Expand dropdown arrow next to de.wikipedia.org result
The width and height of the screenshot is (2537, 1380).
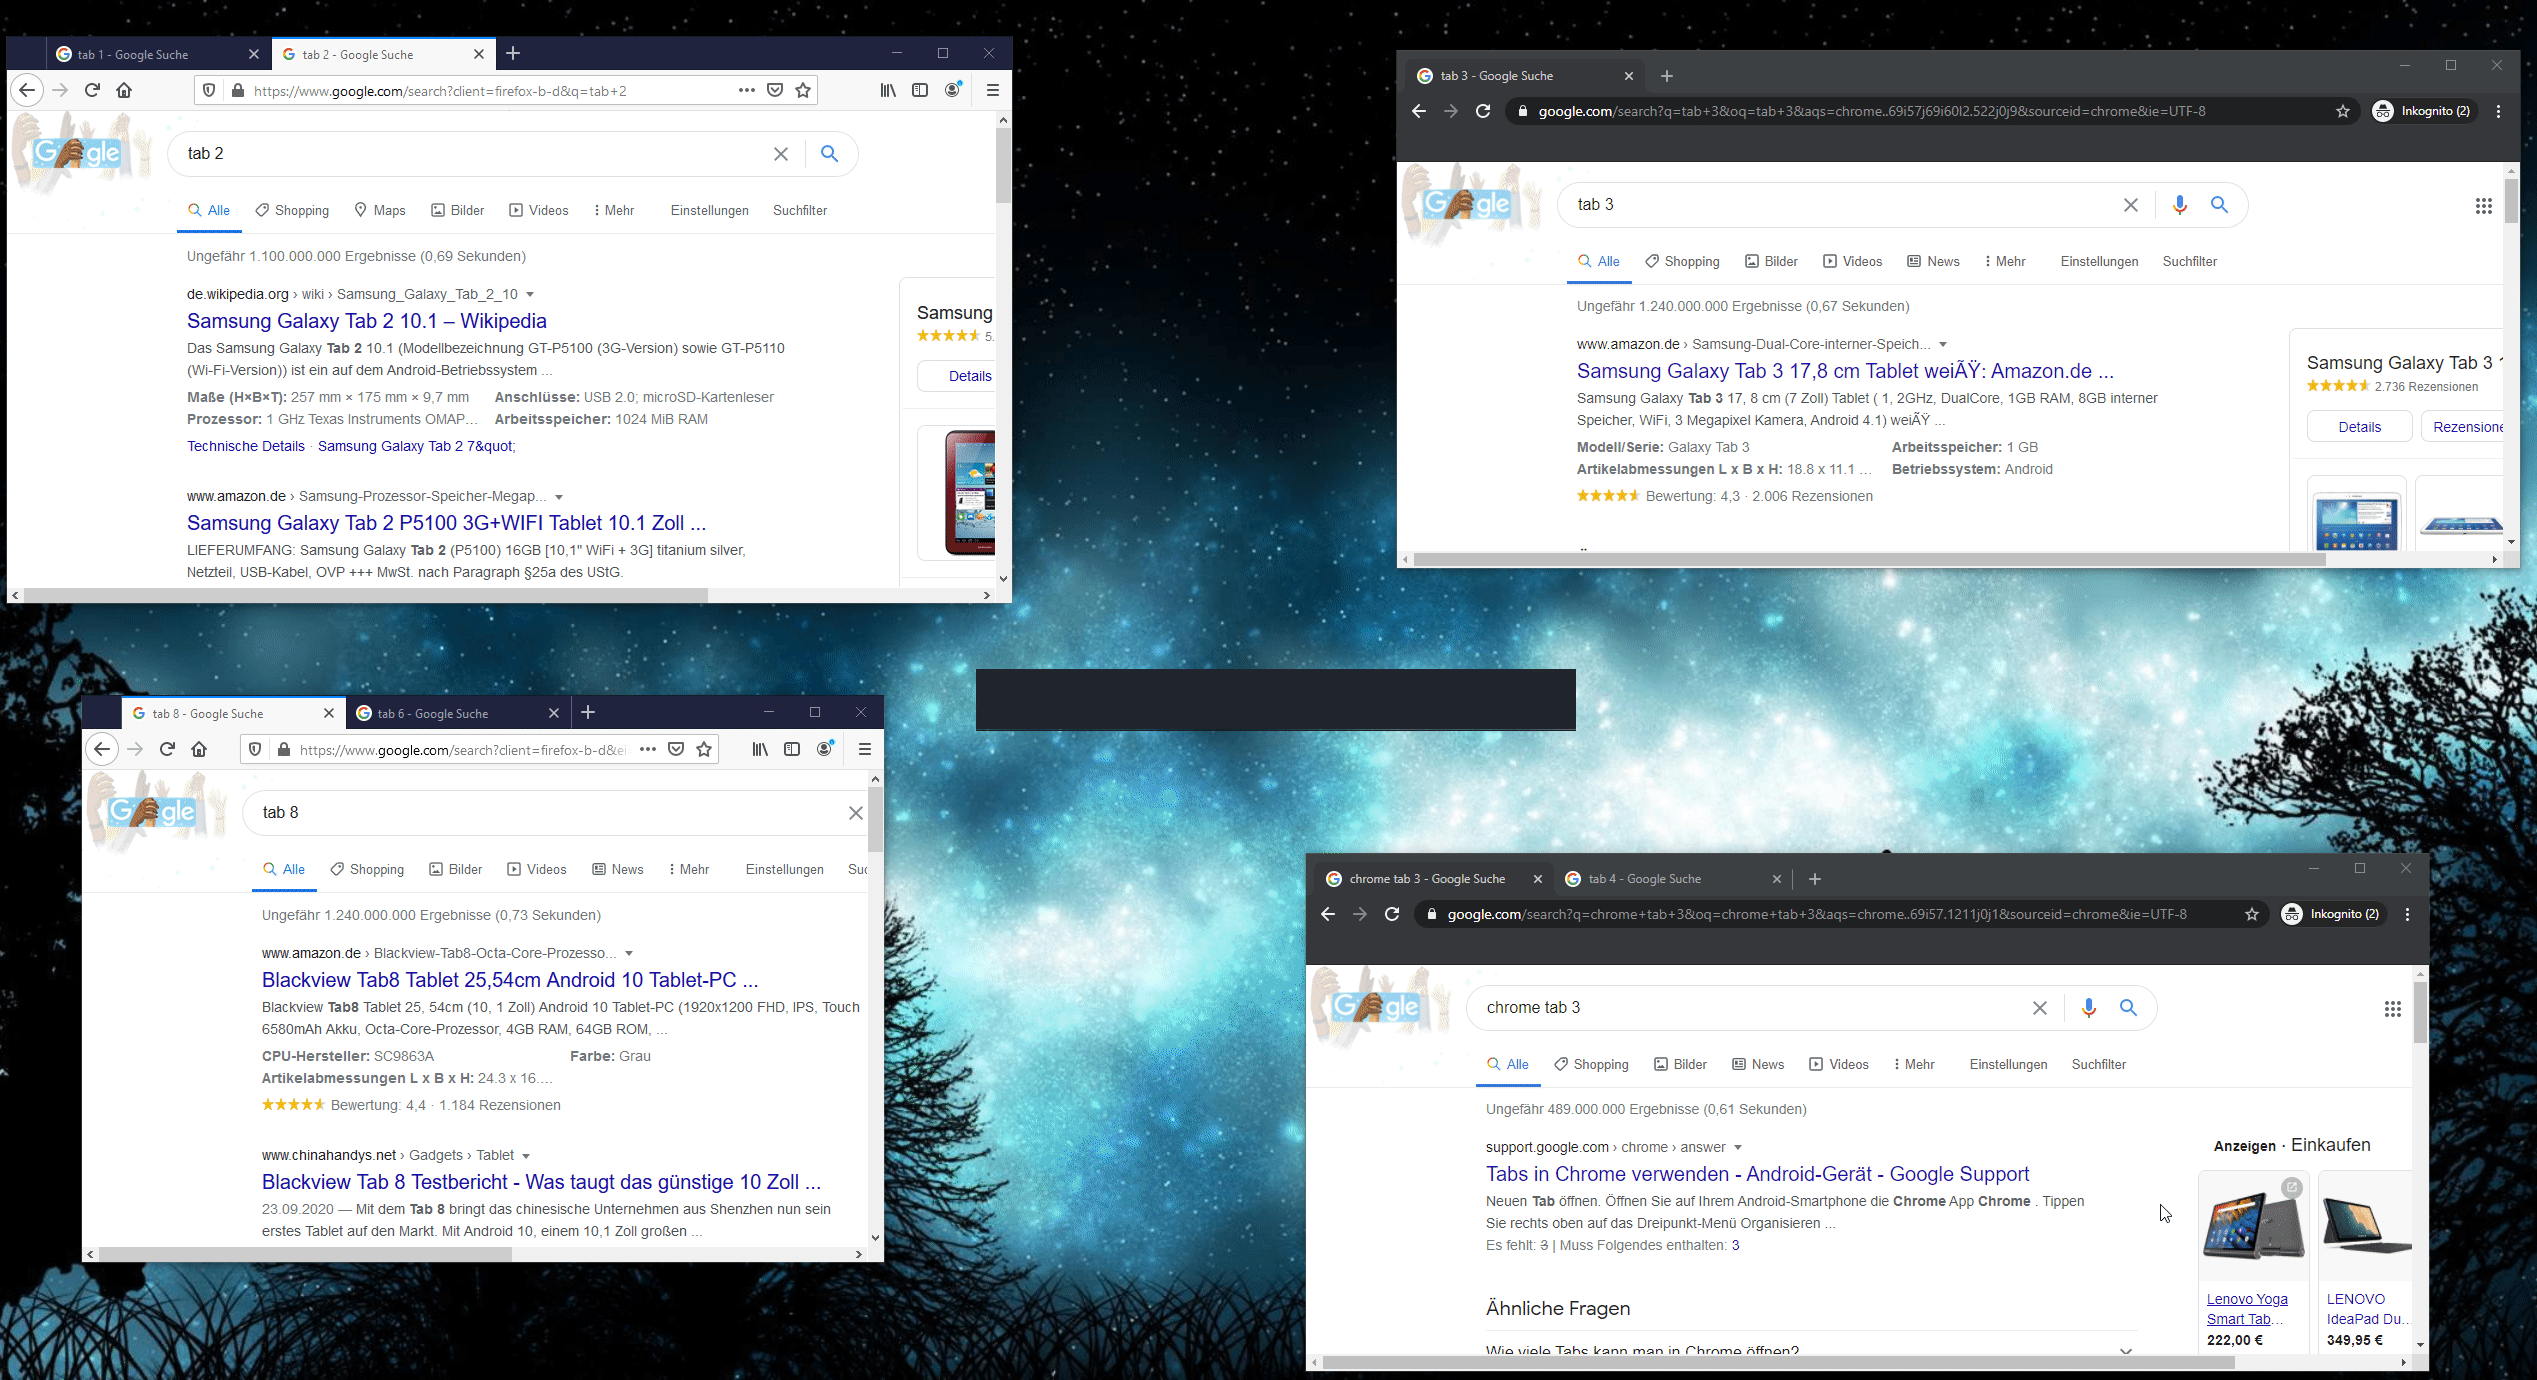coord(530,294)
